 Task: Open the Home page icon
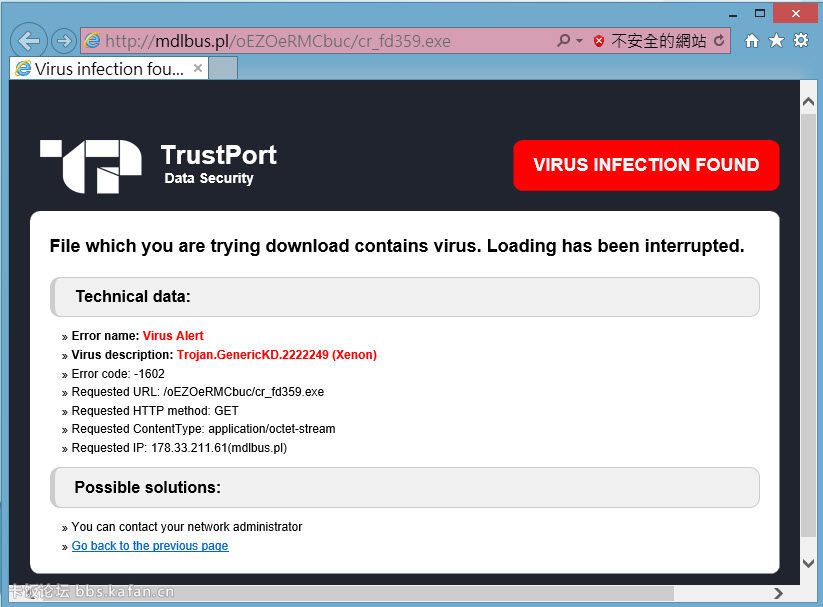click(752, 40)
